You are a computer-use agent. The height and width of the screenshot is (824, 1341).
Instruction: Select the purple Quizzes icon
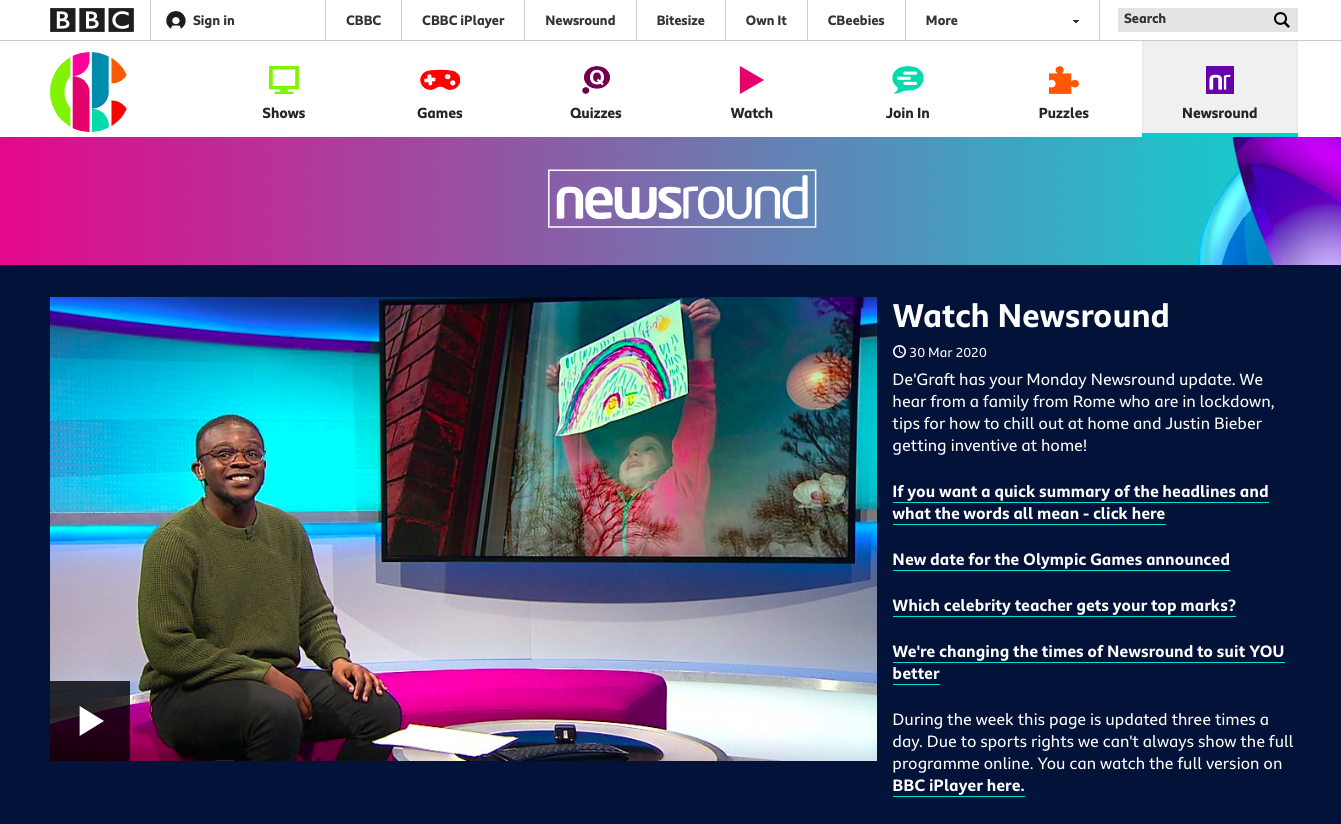596,79
